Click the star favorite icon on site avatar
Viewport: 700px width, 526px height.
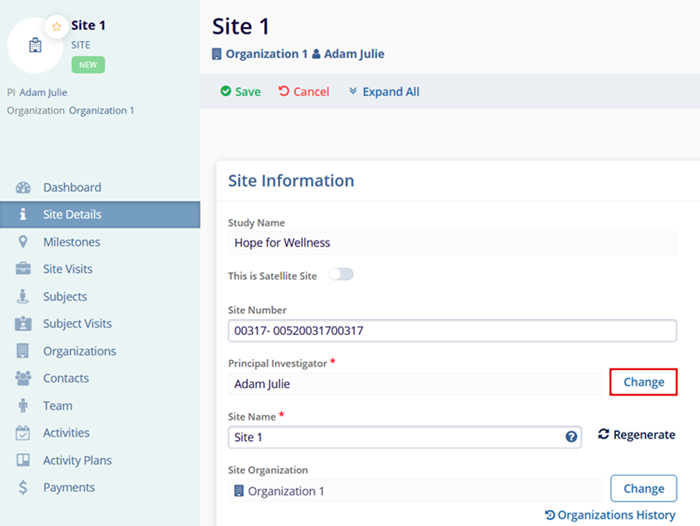click(57, 26)
